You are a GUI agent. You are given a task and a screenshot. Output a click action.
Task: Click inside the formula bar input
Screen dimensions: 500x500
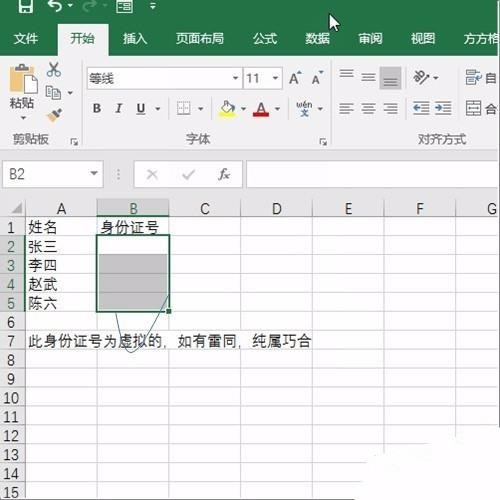pyautogui.click(x=372, y=174)
